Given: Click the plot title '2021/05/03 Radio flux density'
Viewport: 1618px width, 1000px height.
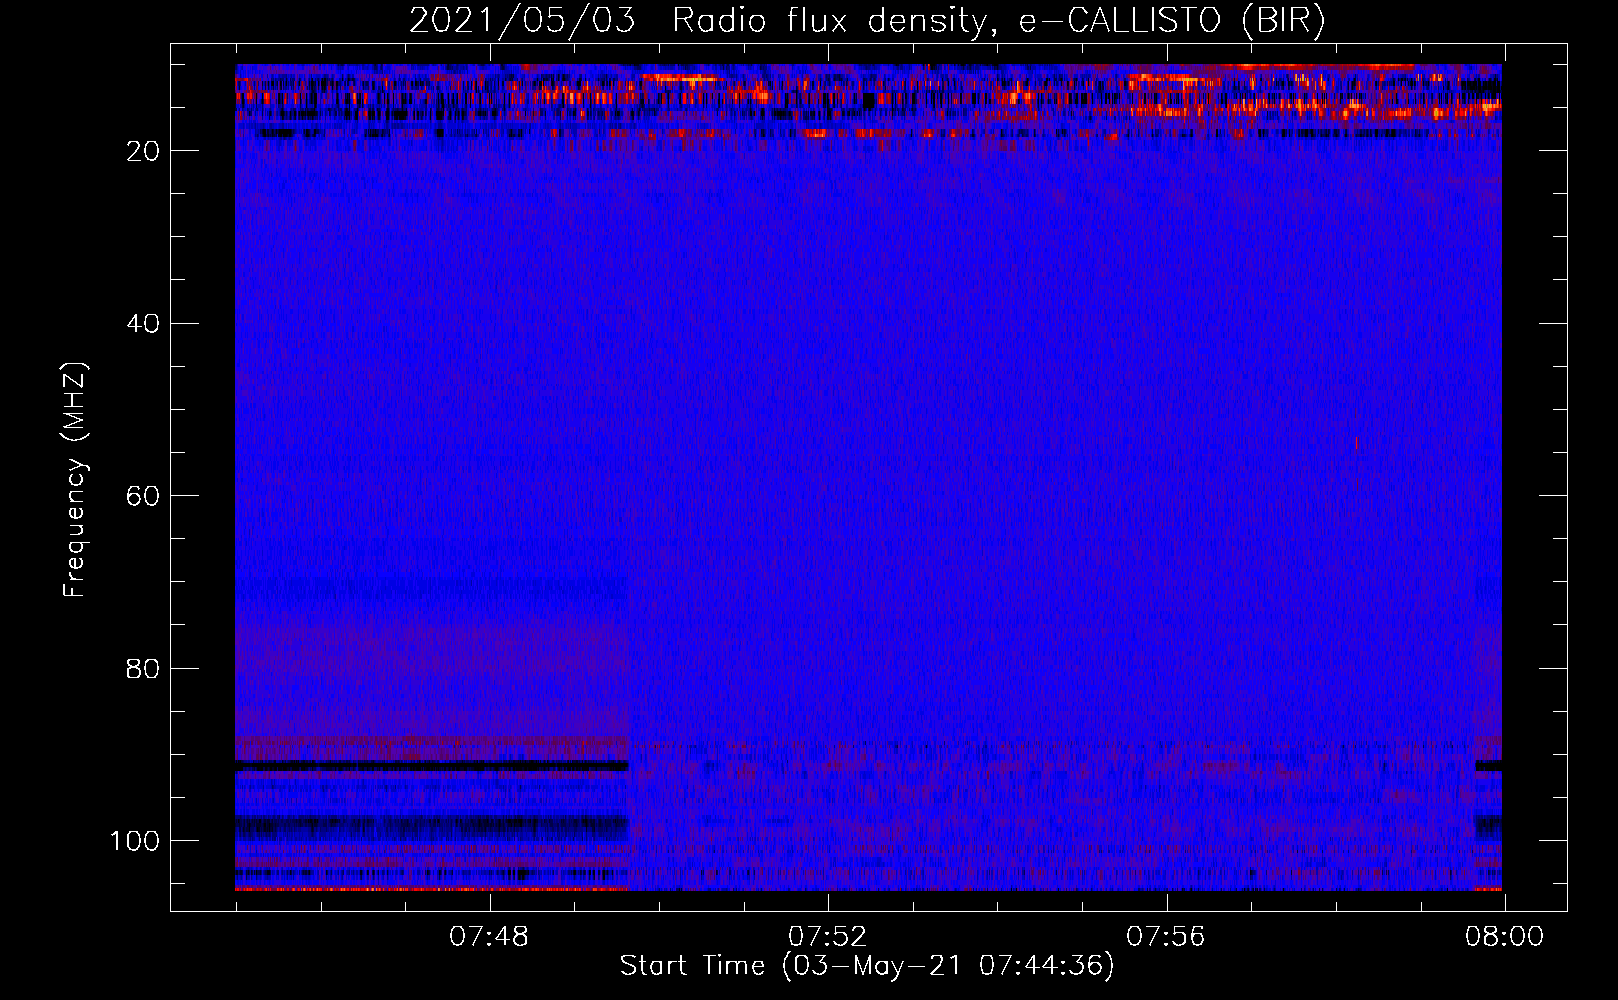Looking at the screenshot, I should pyautogui.click(x=867, y=21).
